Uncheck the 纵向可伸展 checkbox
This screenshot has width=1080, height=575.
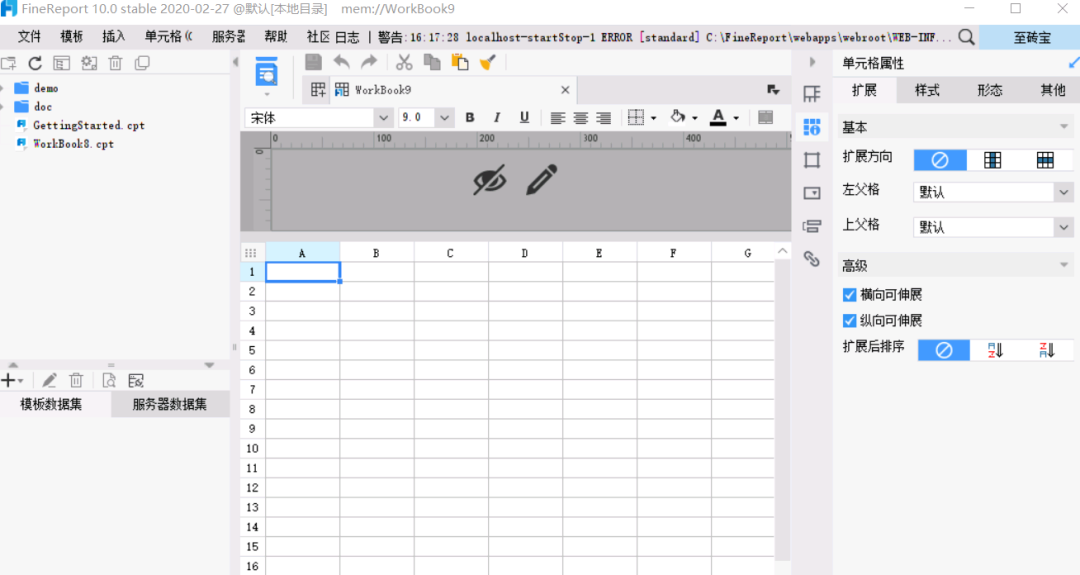click(x=849, y=321)
